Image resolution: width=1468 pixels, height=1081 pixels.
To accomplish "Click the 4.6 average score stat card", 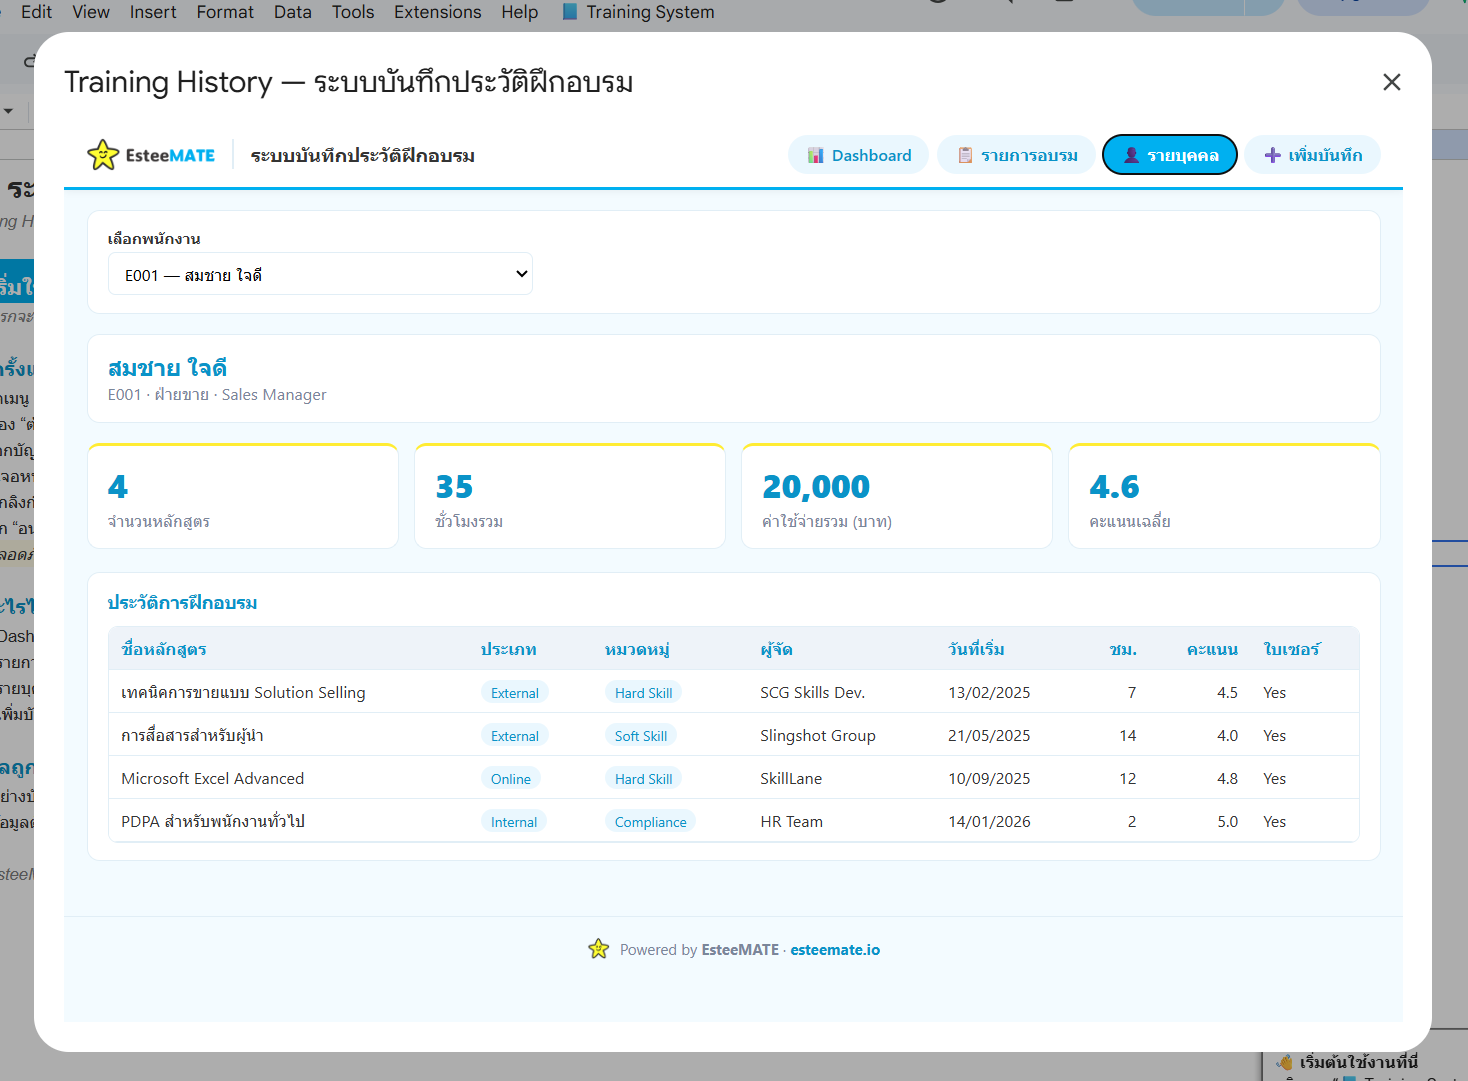I will tap(1224, 496).
